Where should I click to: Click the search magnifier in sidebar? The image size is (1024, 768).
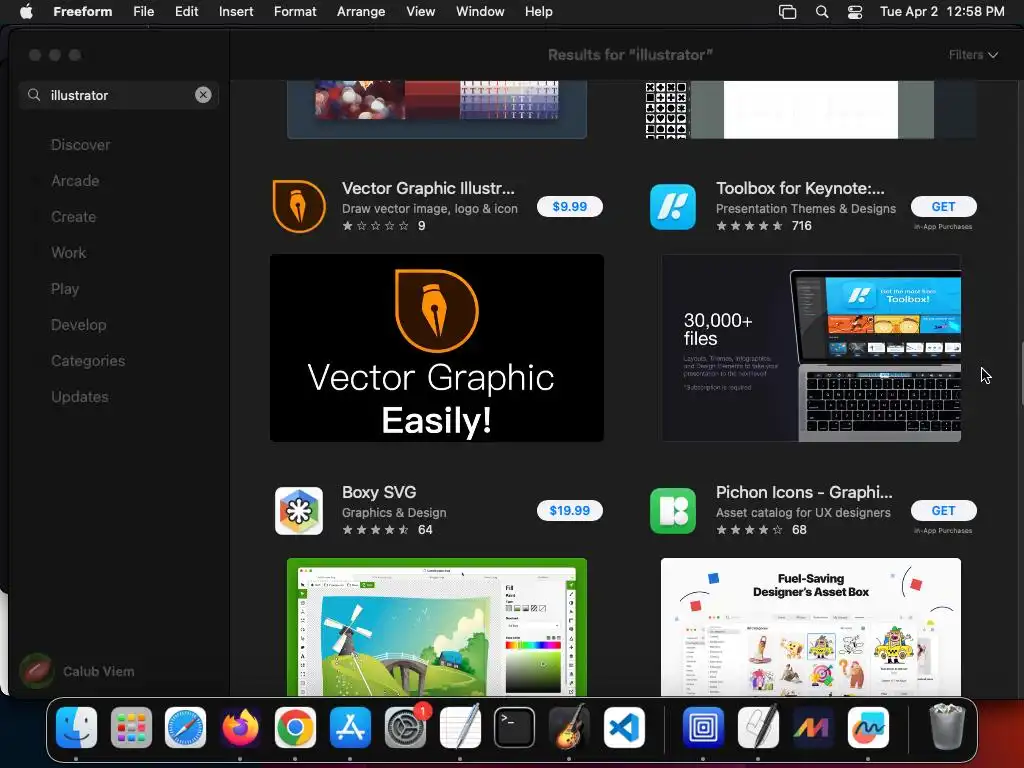pyautogui.click(x=34, y=95)
